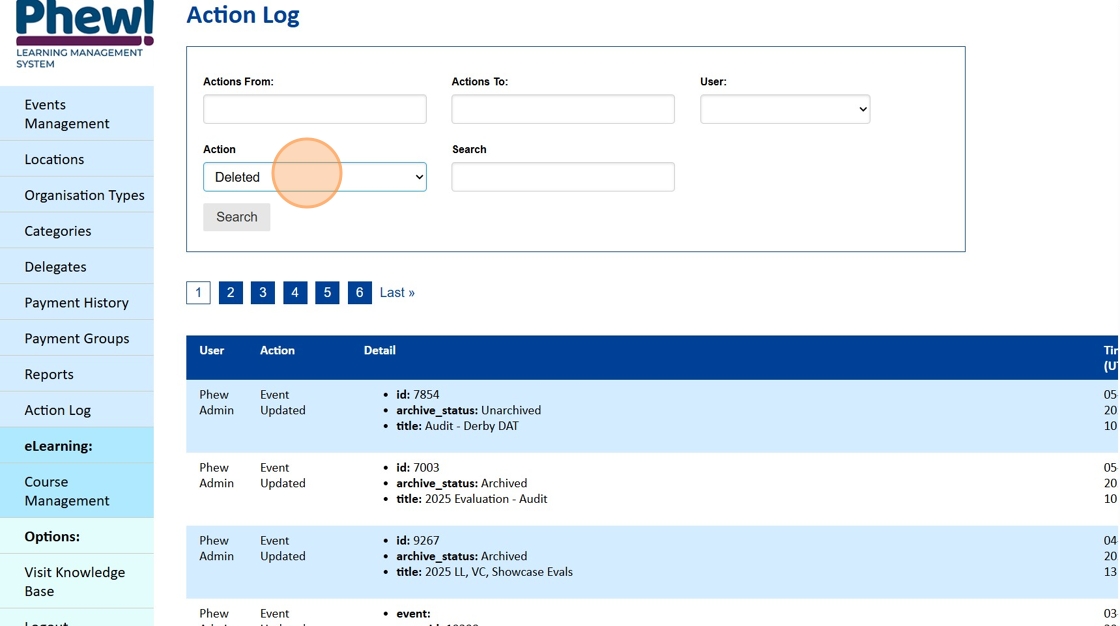Click the 'id: 9267' entry
Screen dimensions: 1120x626
click(x=418, y=540)
